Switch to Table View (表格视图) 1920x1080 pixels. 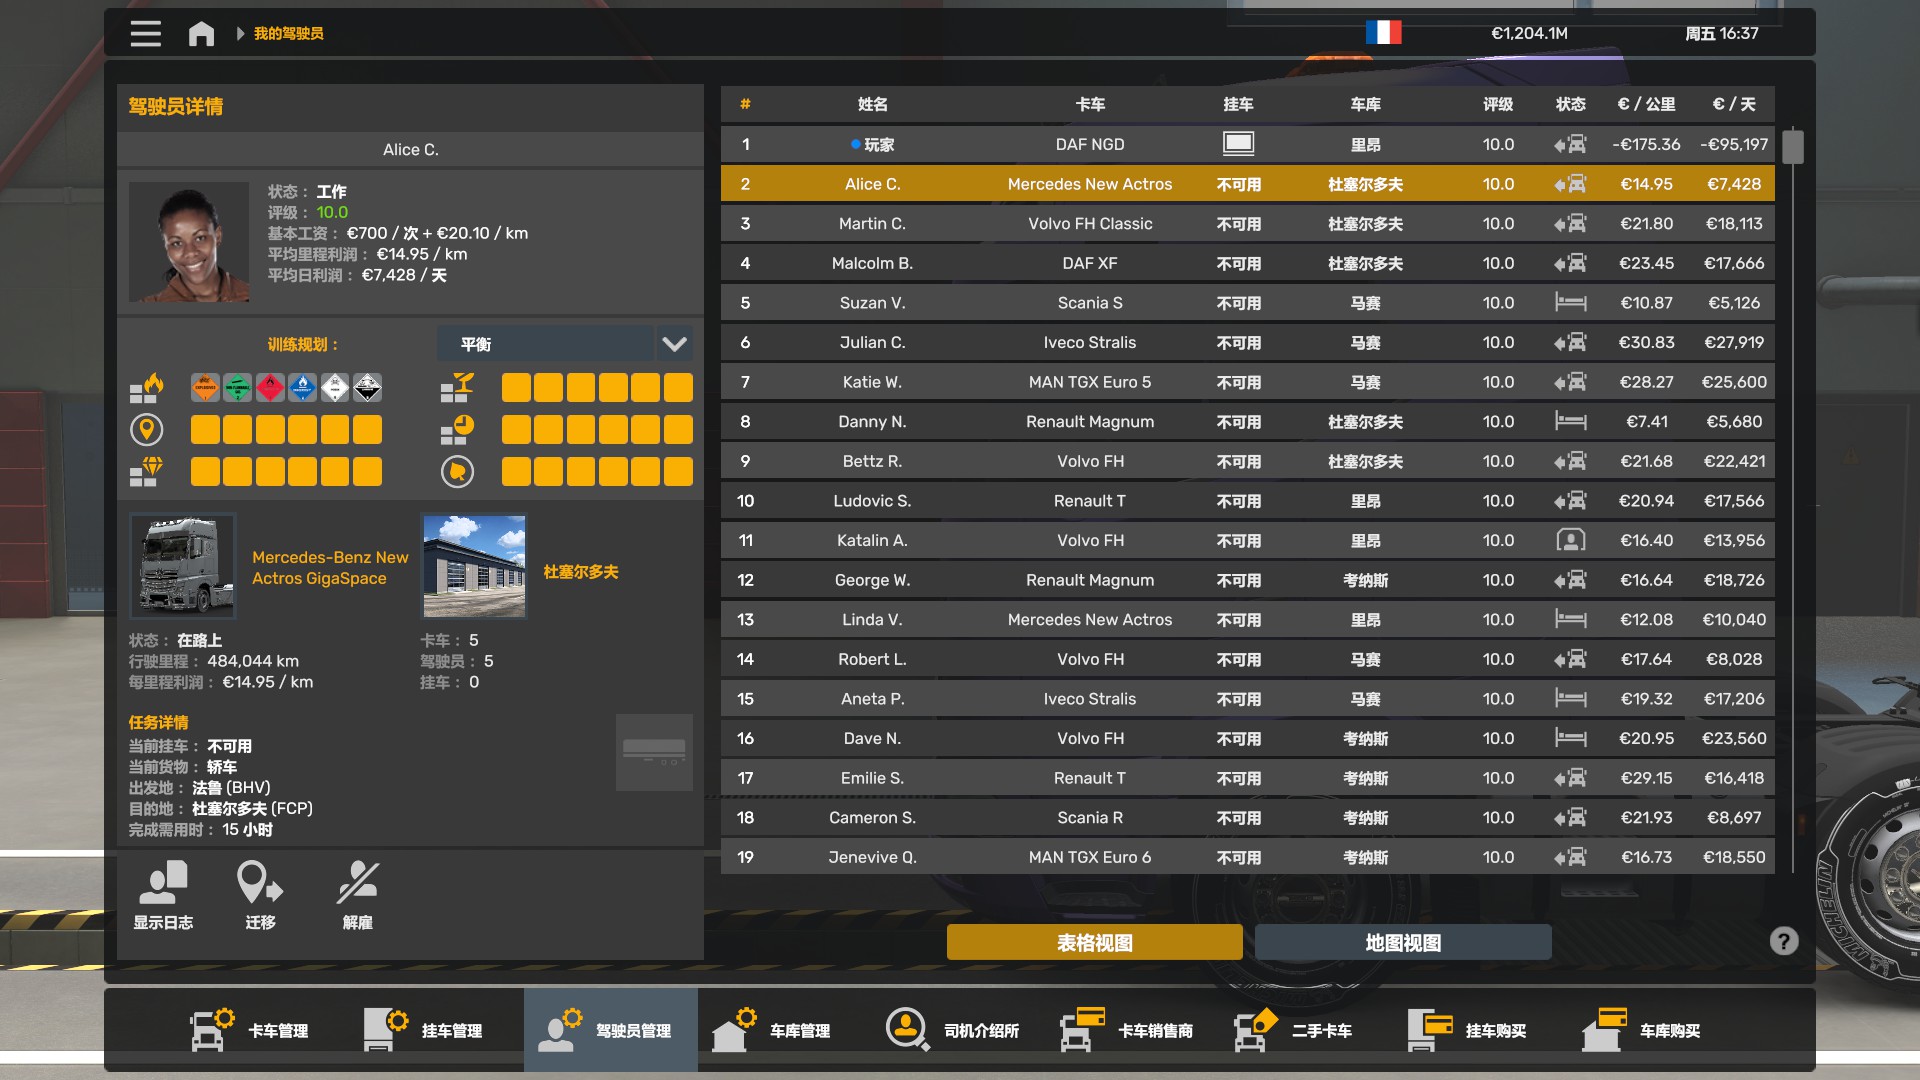[1094, 942]
